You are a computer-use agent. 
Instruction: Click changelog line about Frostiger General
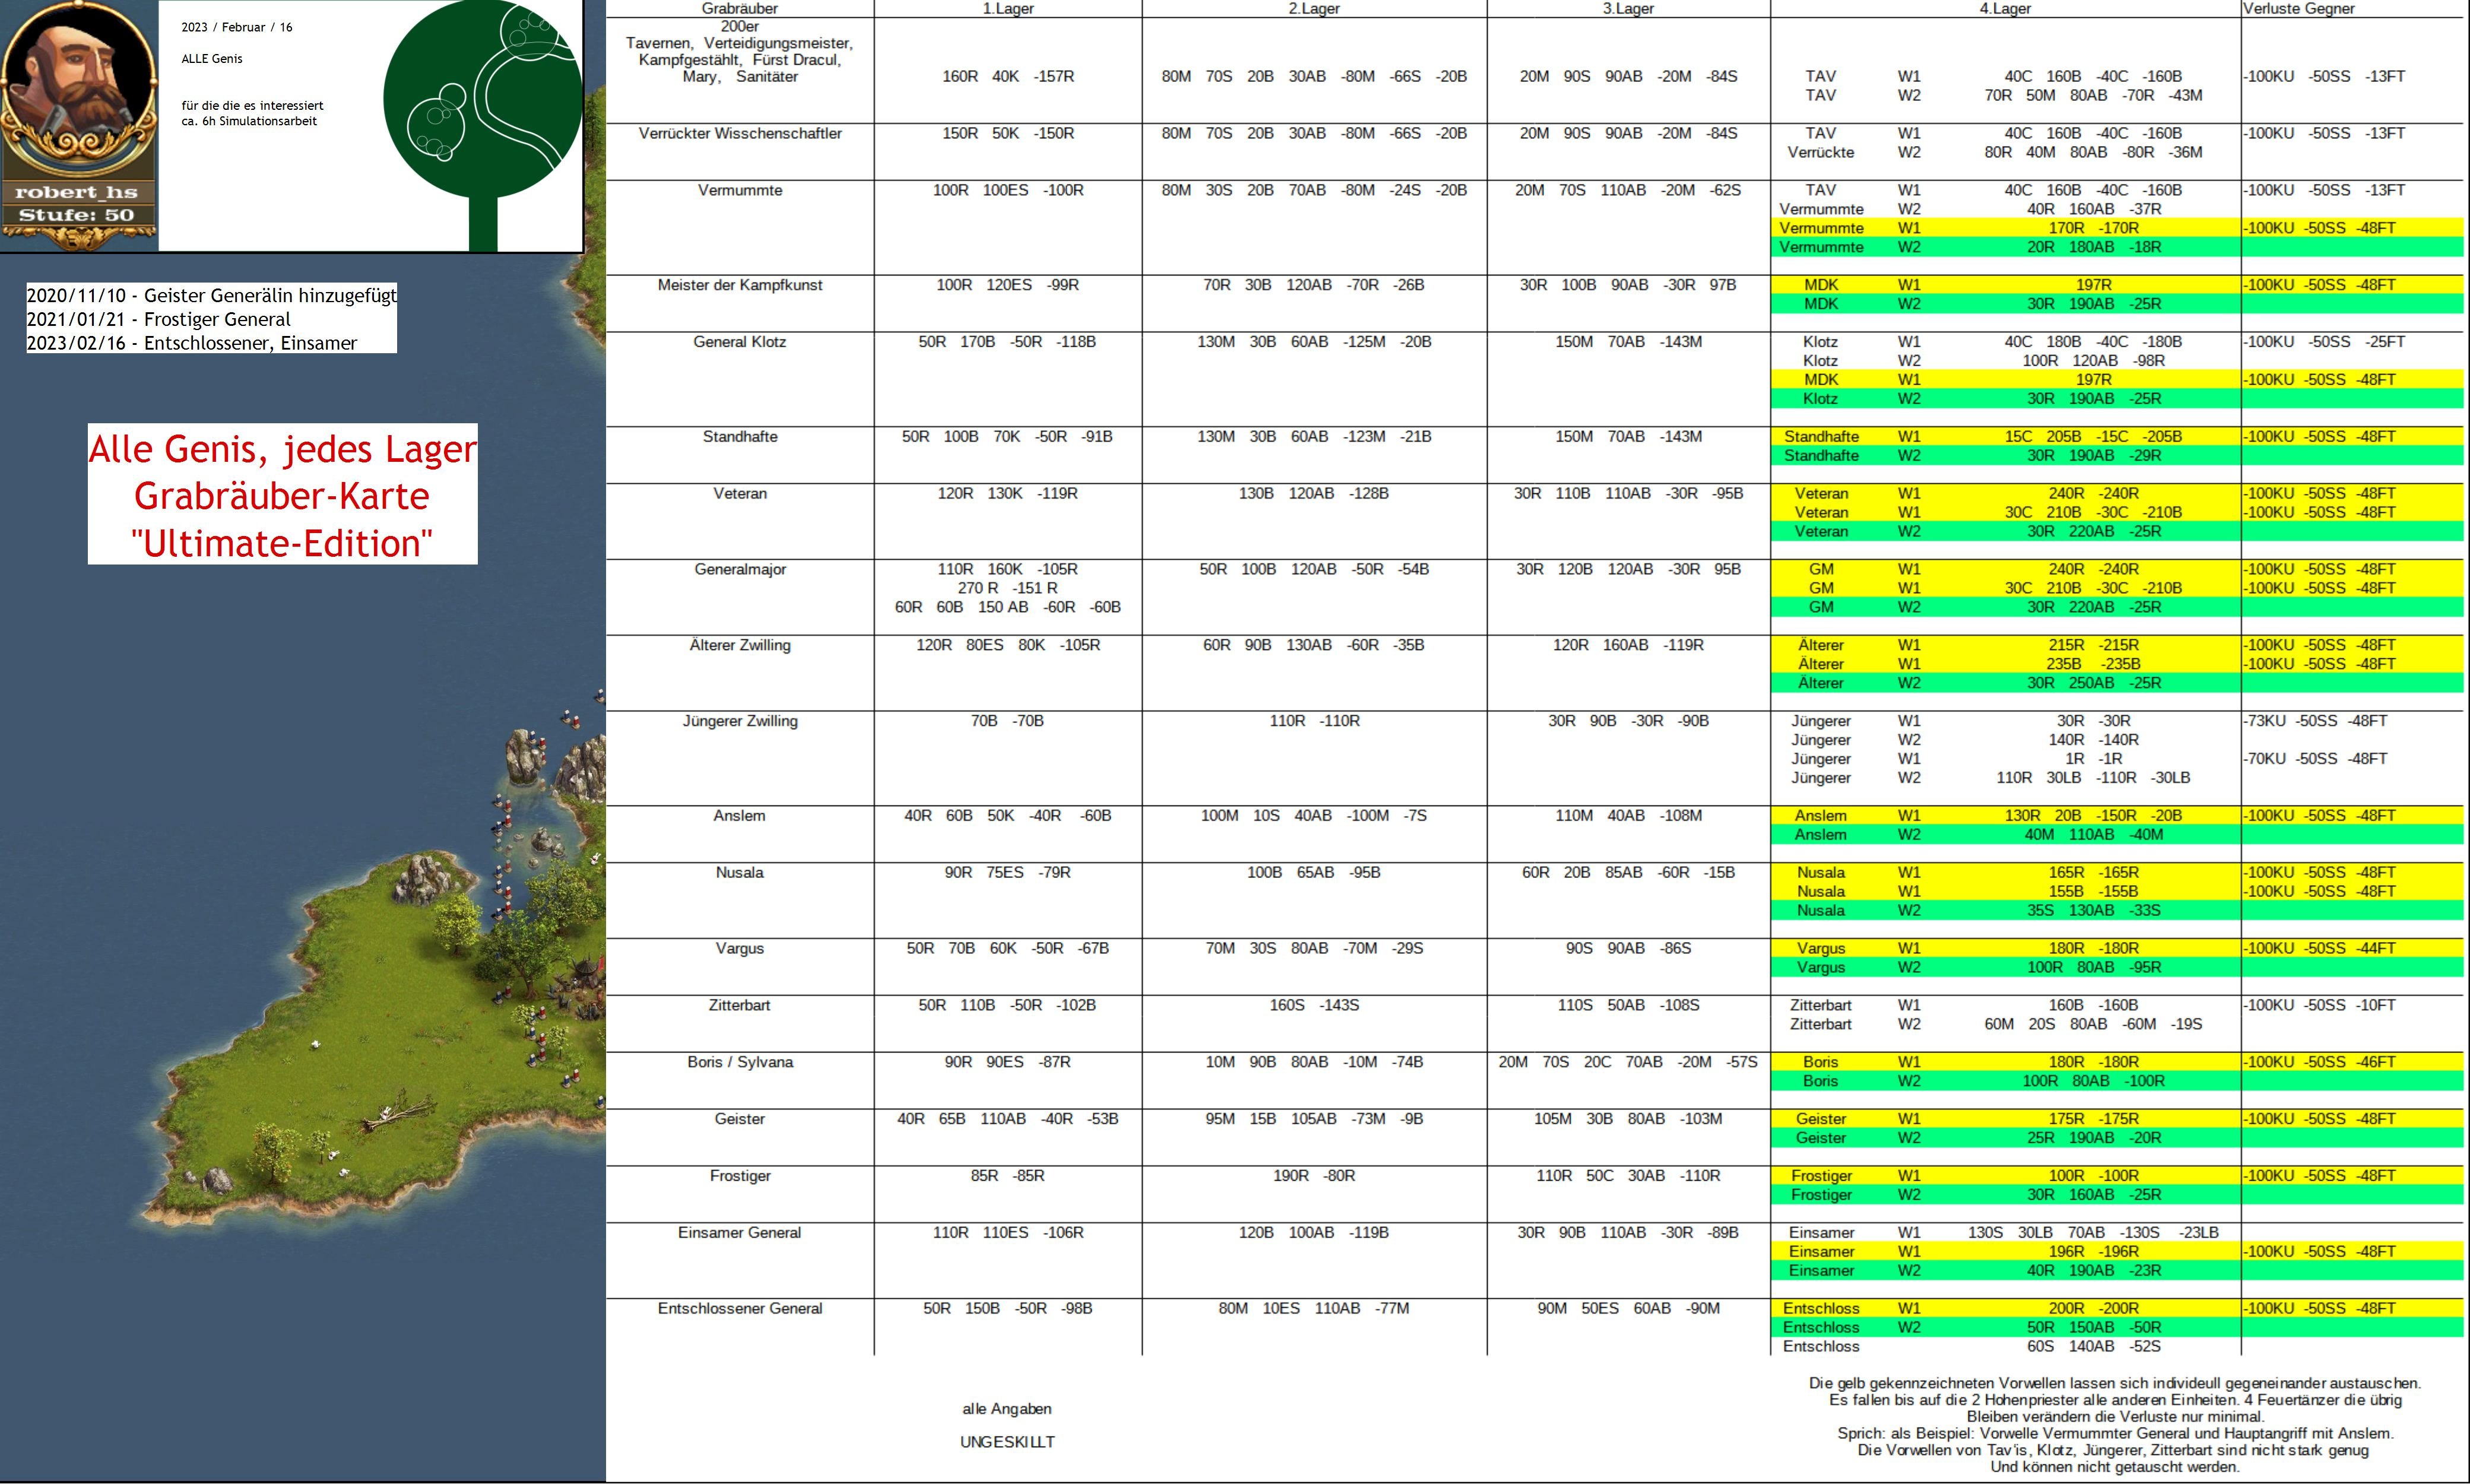click(158, 319)
